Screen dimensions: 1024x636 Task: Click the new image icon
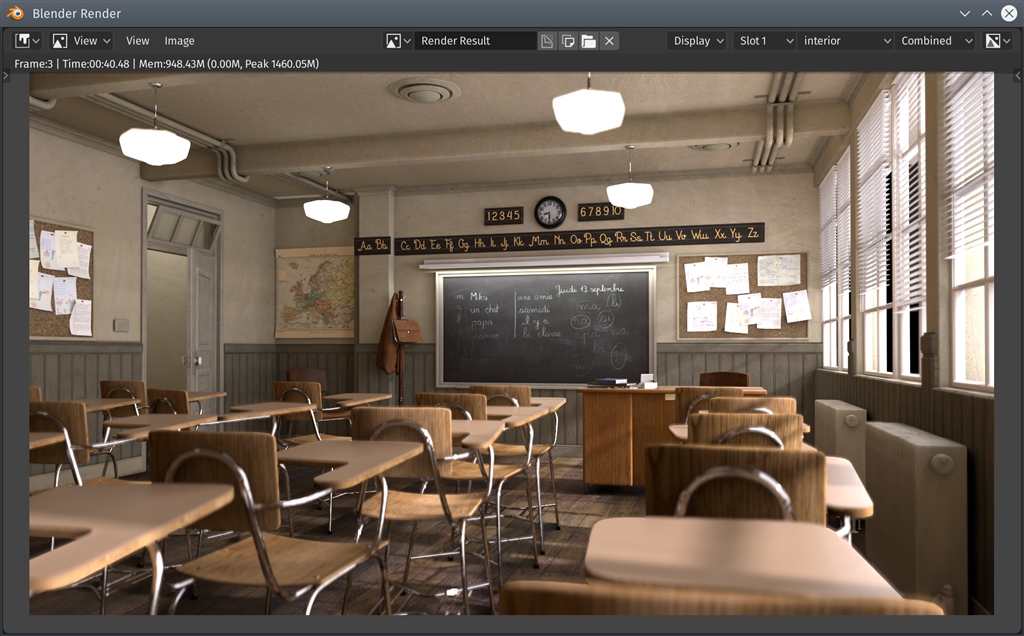[547, 40]
